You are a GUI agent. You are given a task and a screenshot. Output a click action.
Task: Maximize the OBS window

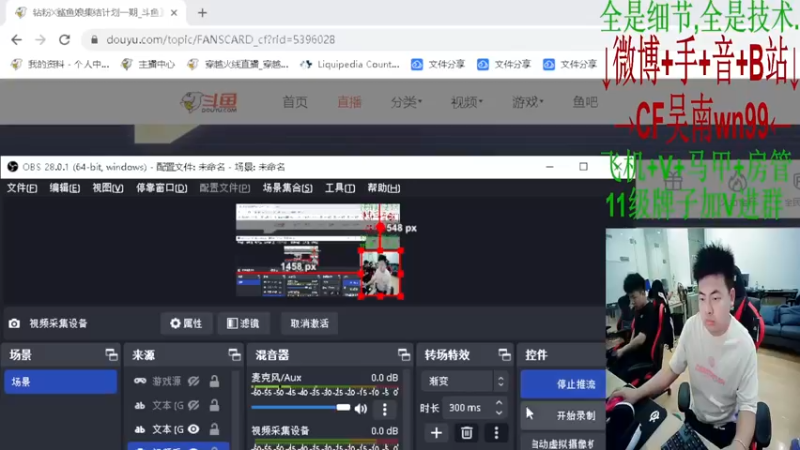[583, 167]
